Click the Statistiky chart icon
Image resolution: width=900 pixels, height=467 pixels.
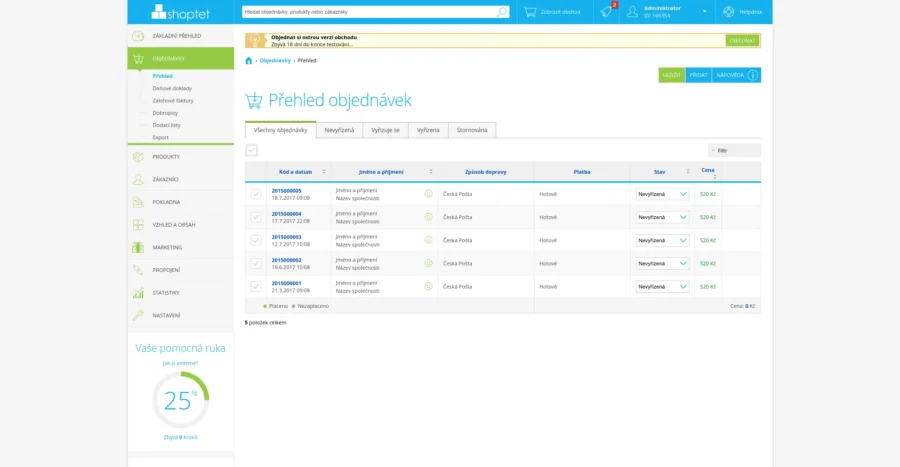pyautogui.click(x=138, y=293)
